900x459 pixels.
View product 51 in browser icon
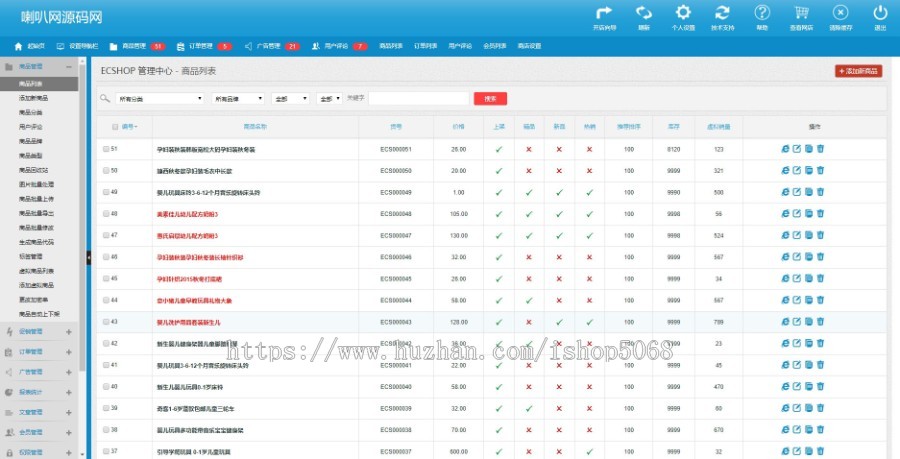click(x=785, y=149)
